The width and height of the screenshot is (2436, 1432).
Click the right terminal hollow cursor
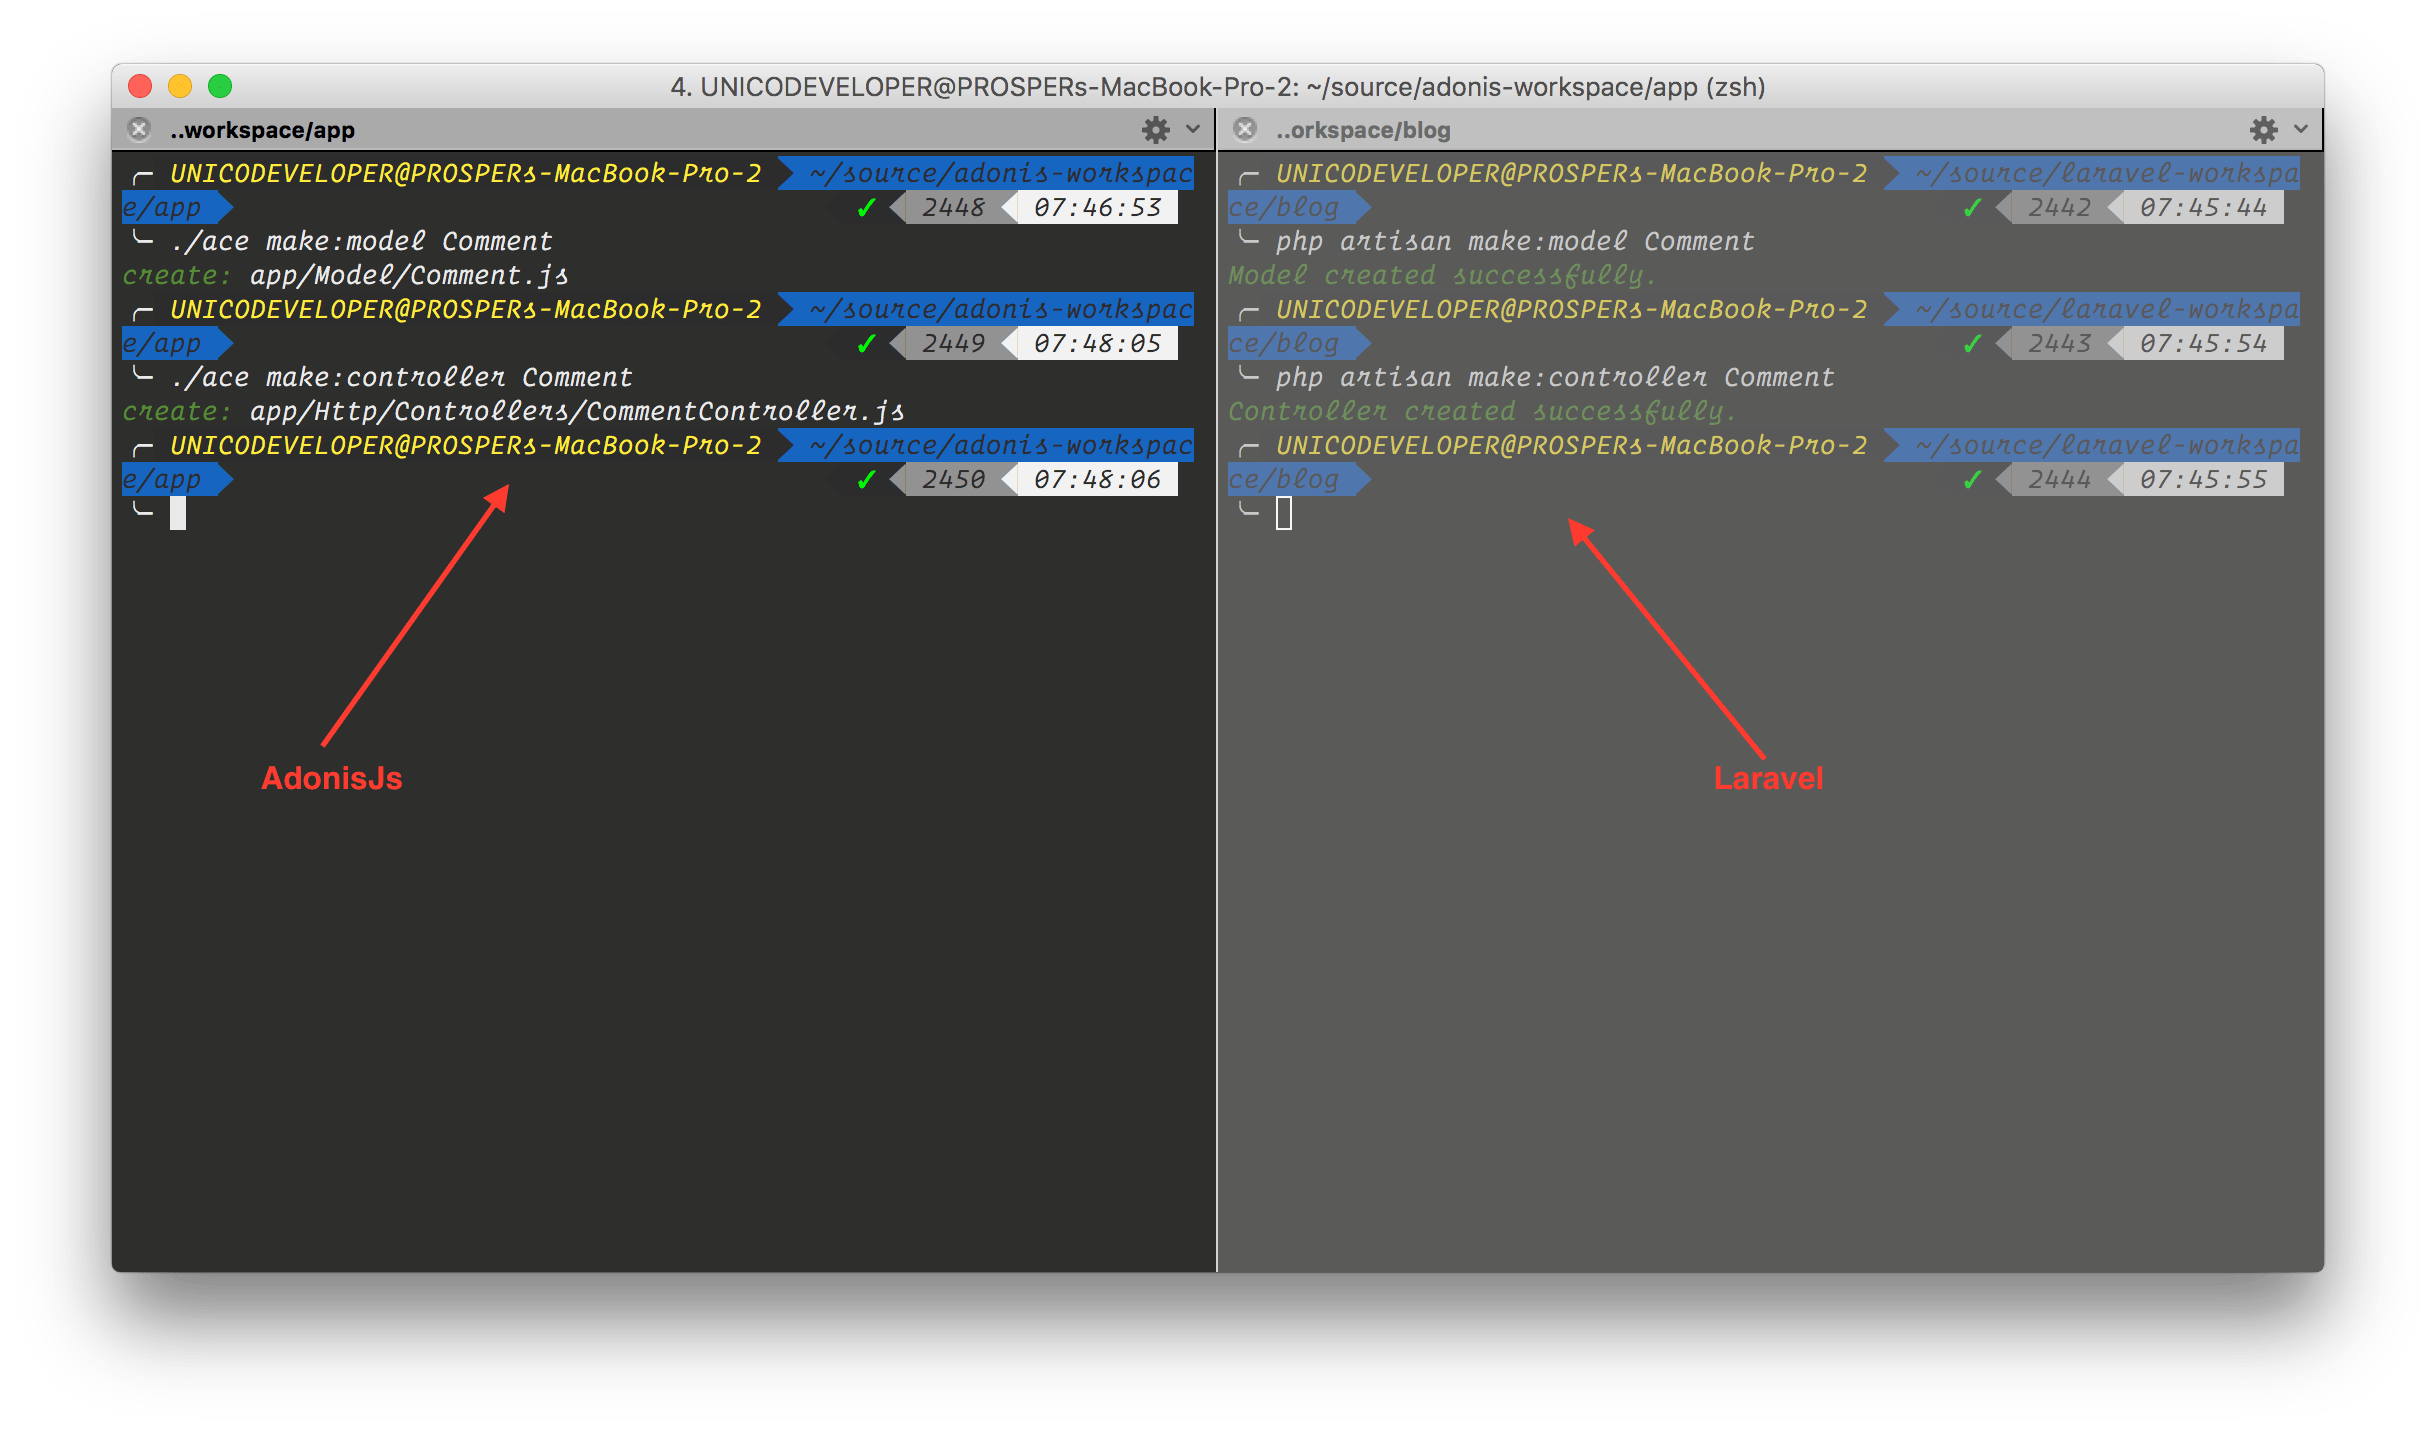tap(1284, 513)
